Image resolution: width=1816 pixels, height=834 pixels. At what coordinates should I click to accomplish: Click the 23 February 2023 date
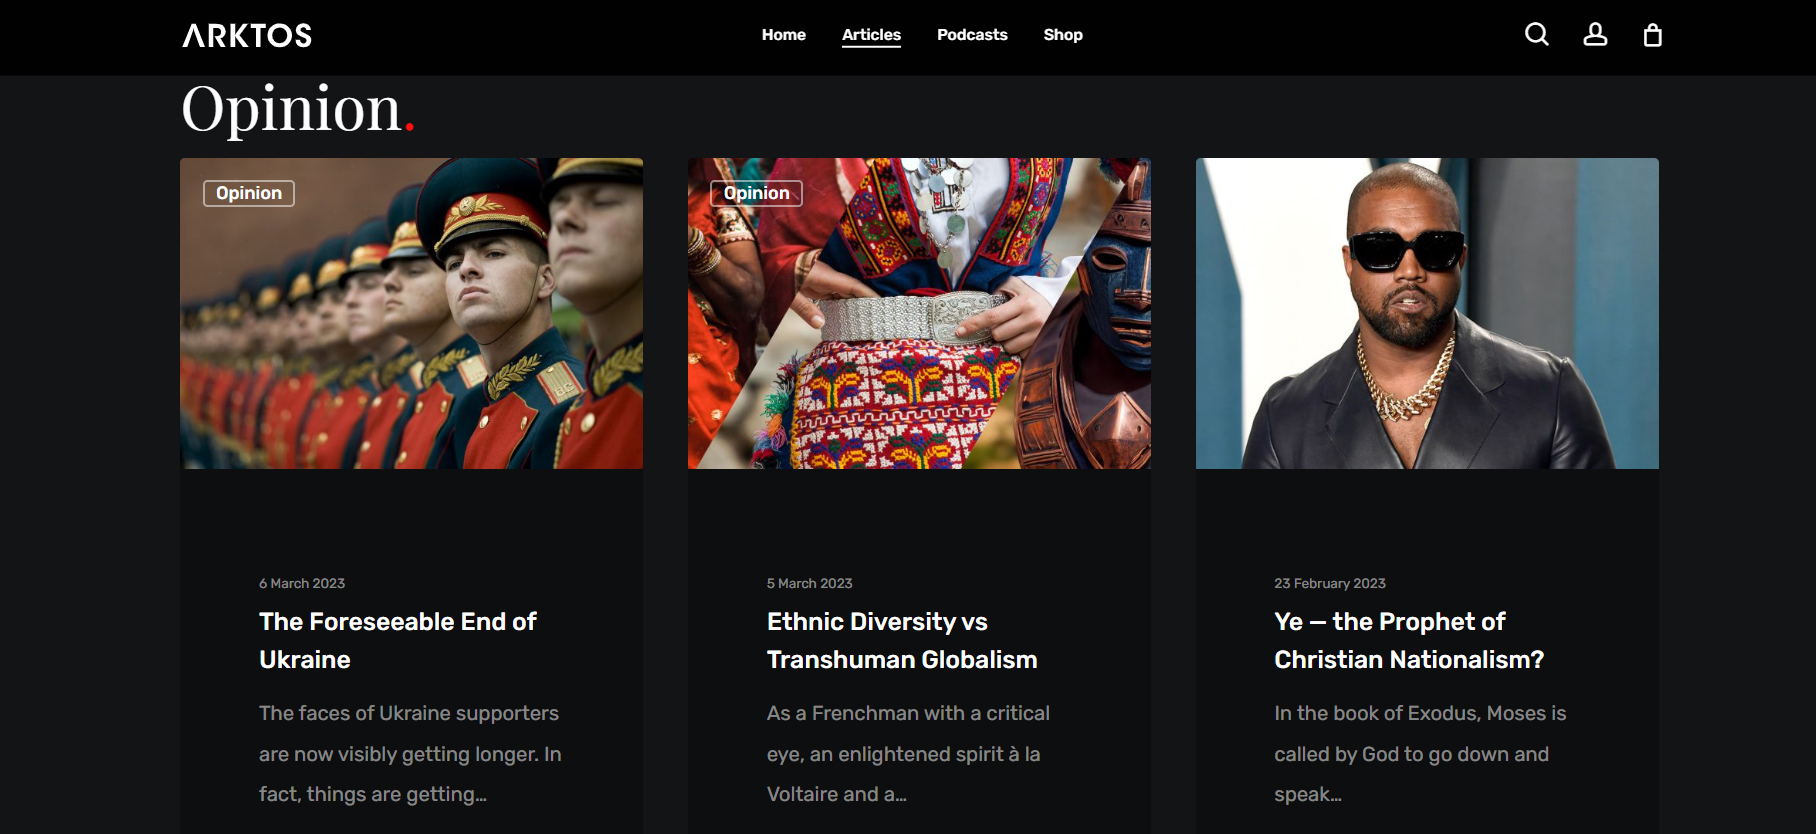click(x=1330, y=583)
